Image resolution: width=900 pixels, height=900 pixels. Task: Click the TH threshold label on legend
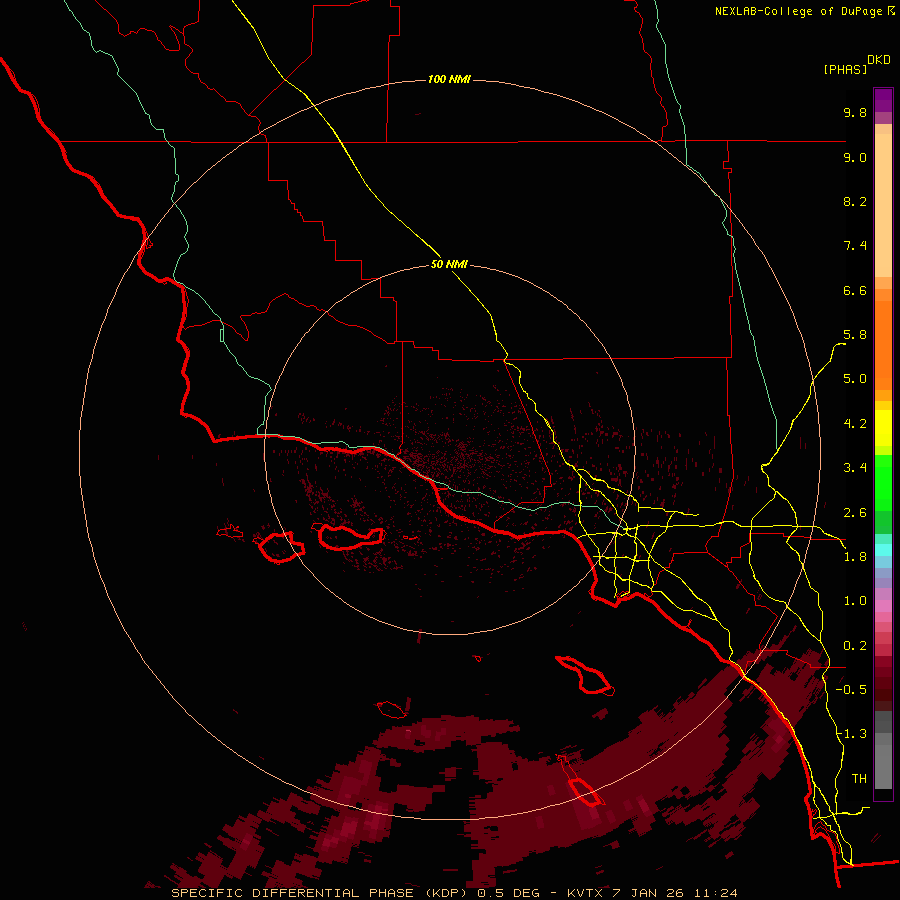[859, 779]
